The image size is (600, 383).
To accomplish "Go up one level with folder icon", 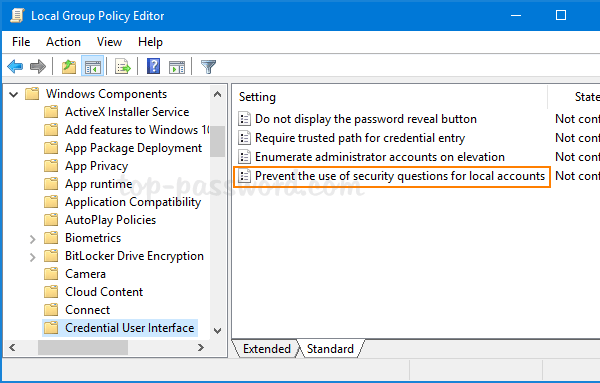I will (x=69, y=67).
